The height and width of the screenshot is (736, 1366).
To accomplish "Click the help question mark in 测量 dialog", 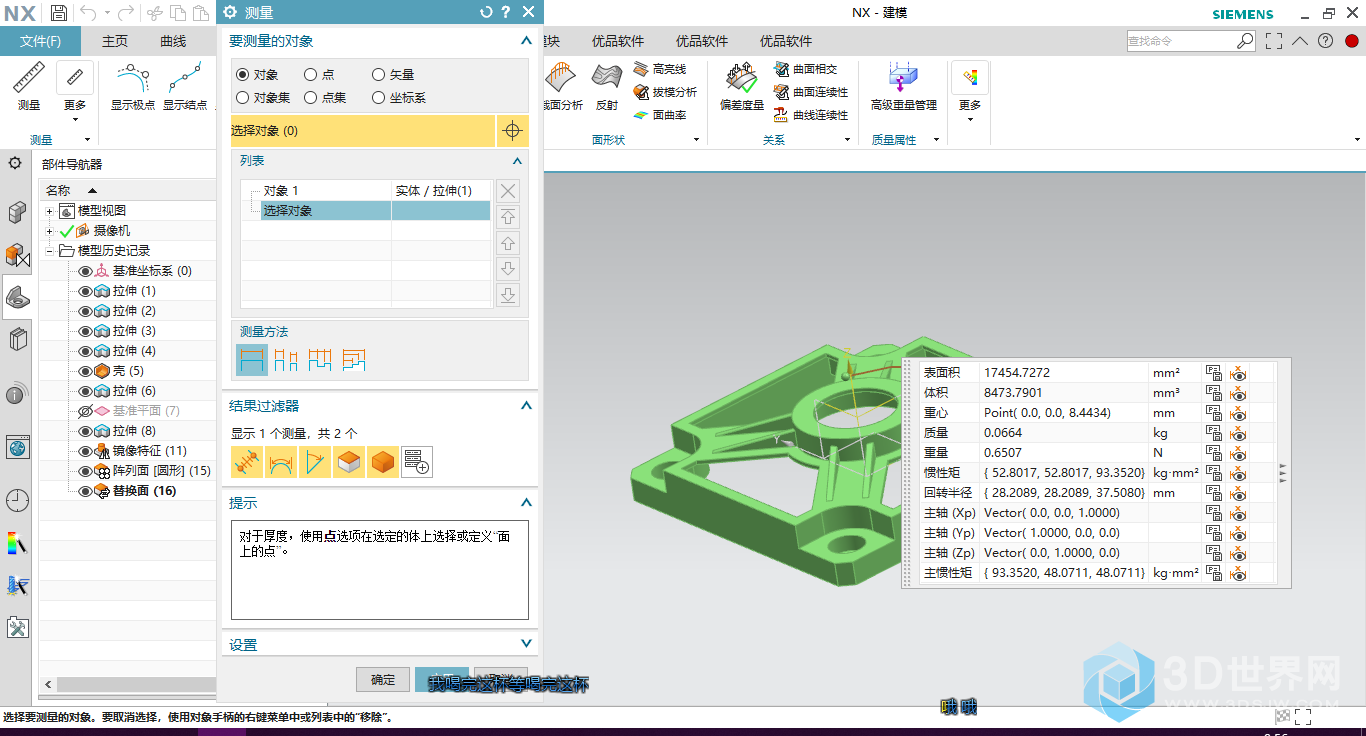I will click(507, 12).
